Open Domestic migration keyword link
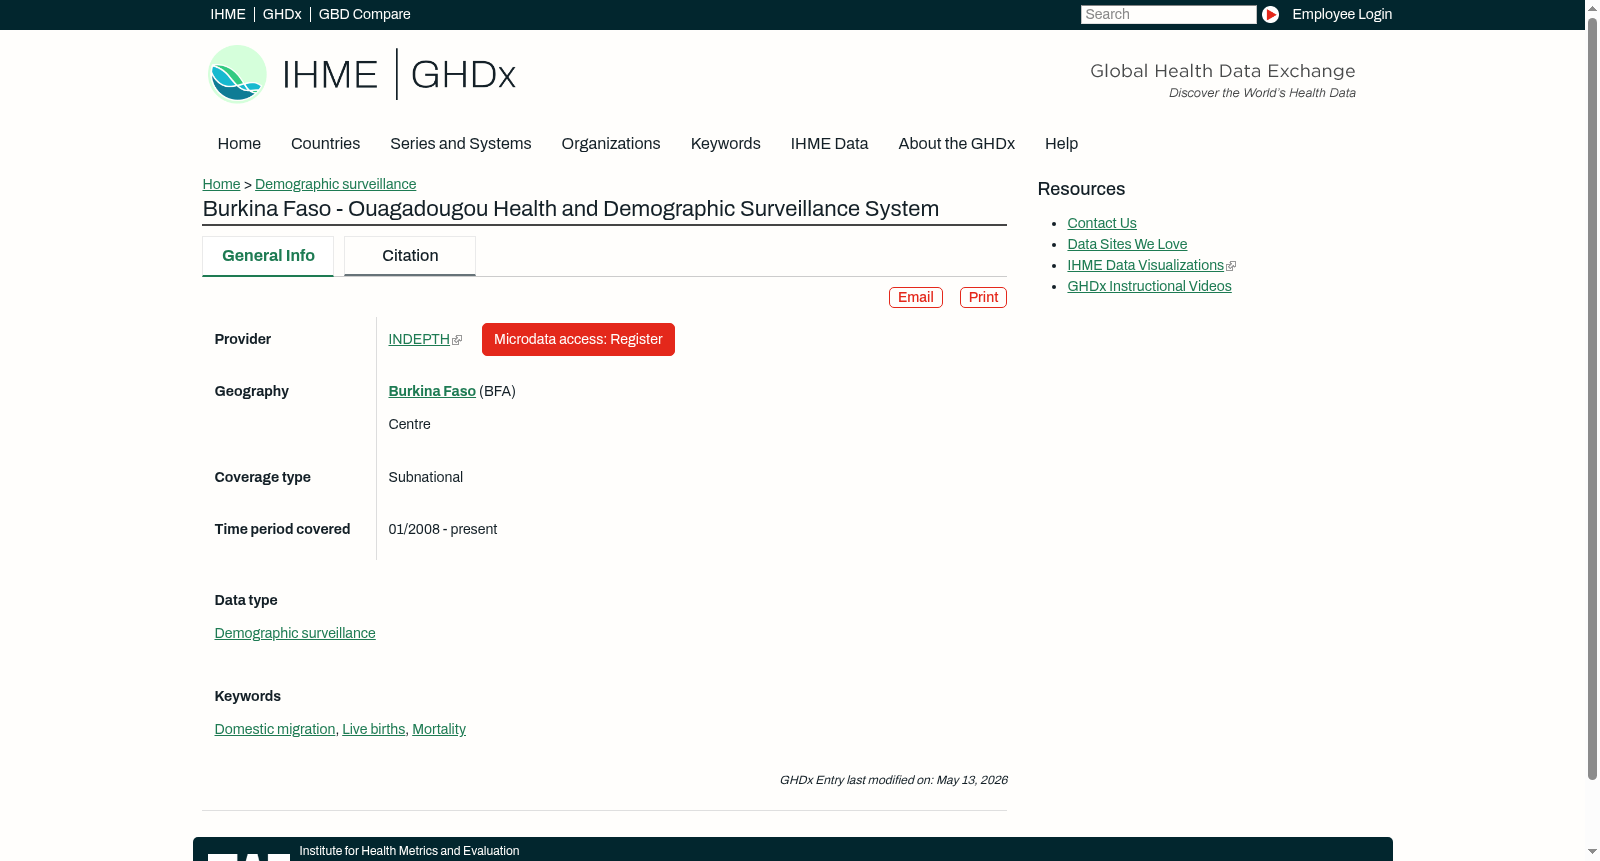This screenshot has height=861, width=1600. point(275,729)
